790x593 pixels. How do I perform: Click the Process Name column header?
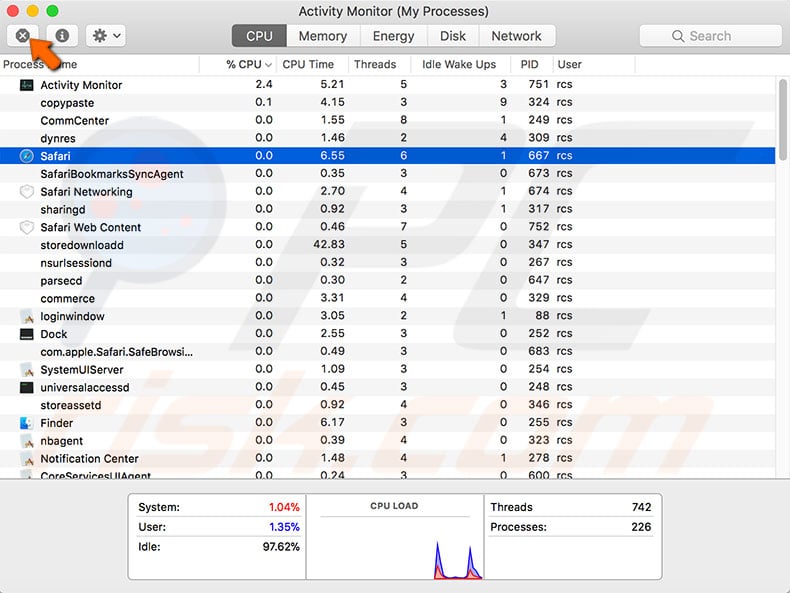coord(100,64)
